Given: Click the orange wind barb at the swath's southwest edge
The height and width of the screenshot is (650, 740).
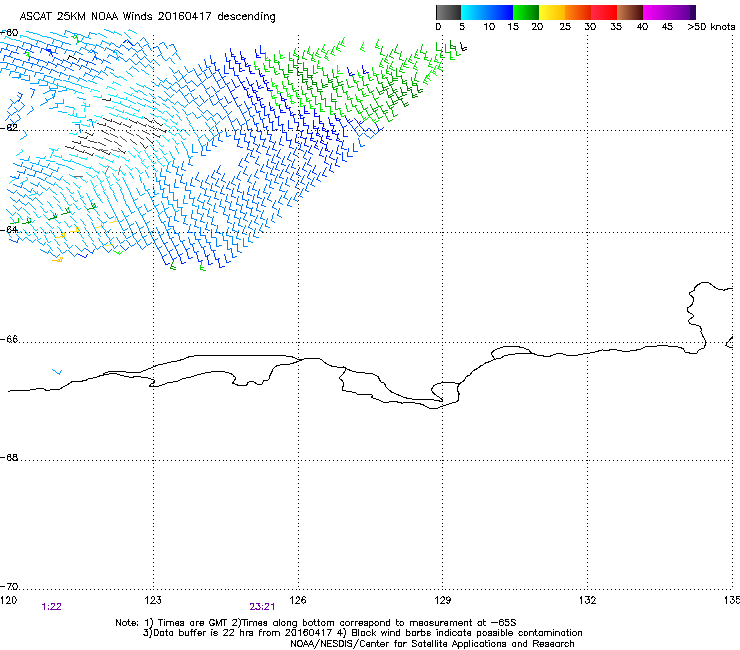Looking at the screenshot, I should tap(57, 259).
